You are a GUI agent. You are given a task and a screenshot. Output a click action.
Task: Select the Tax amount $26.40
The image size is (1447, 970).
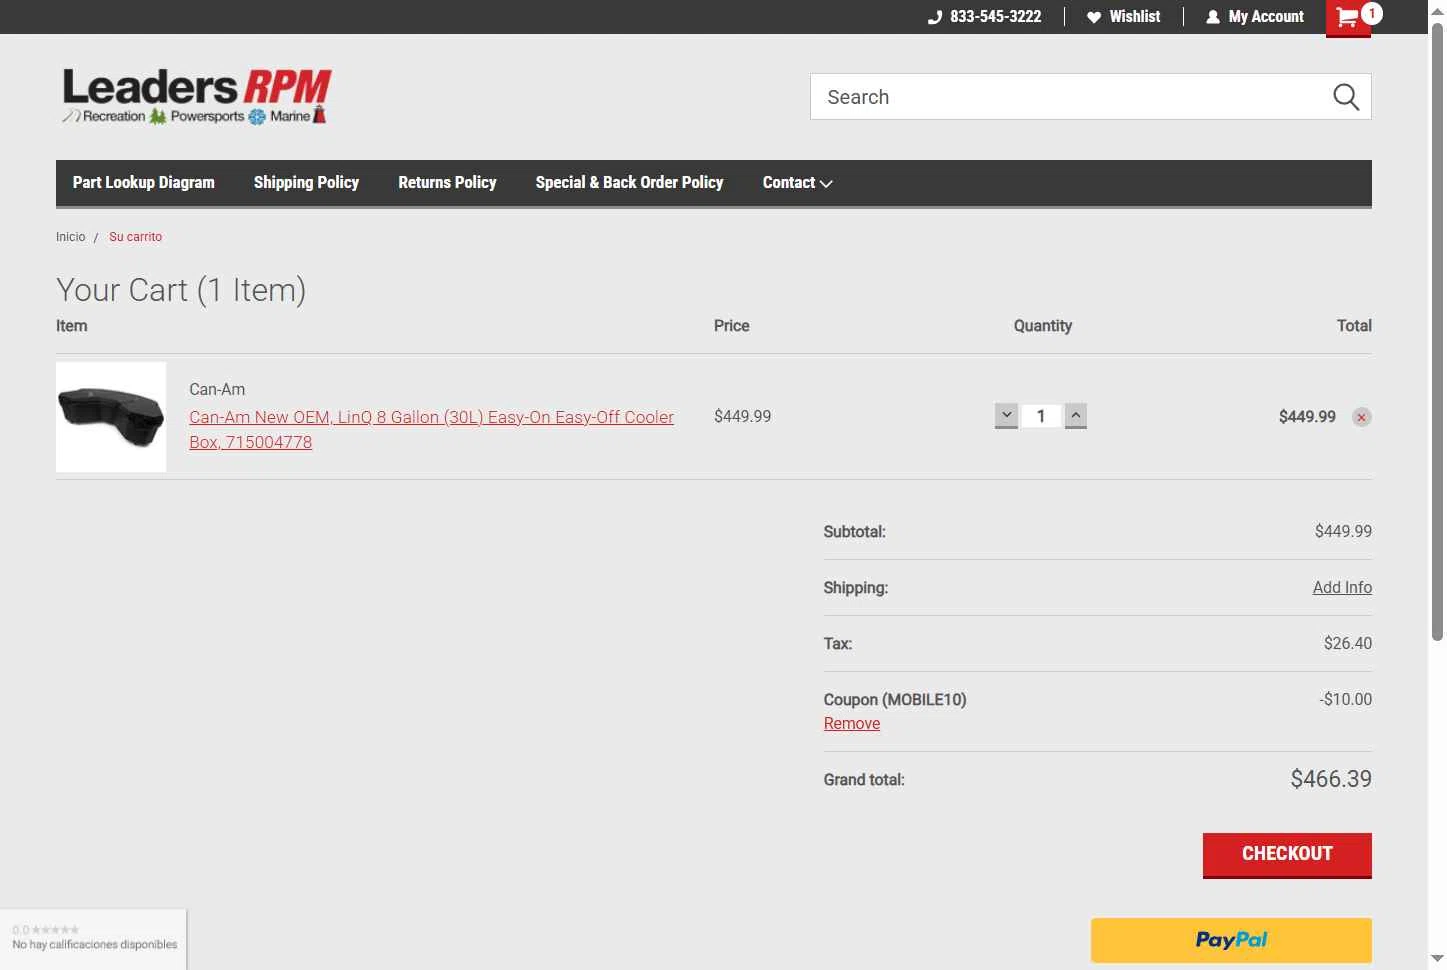1348,643
